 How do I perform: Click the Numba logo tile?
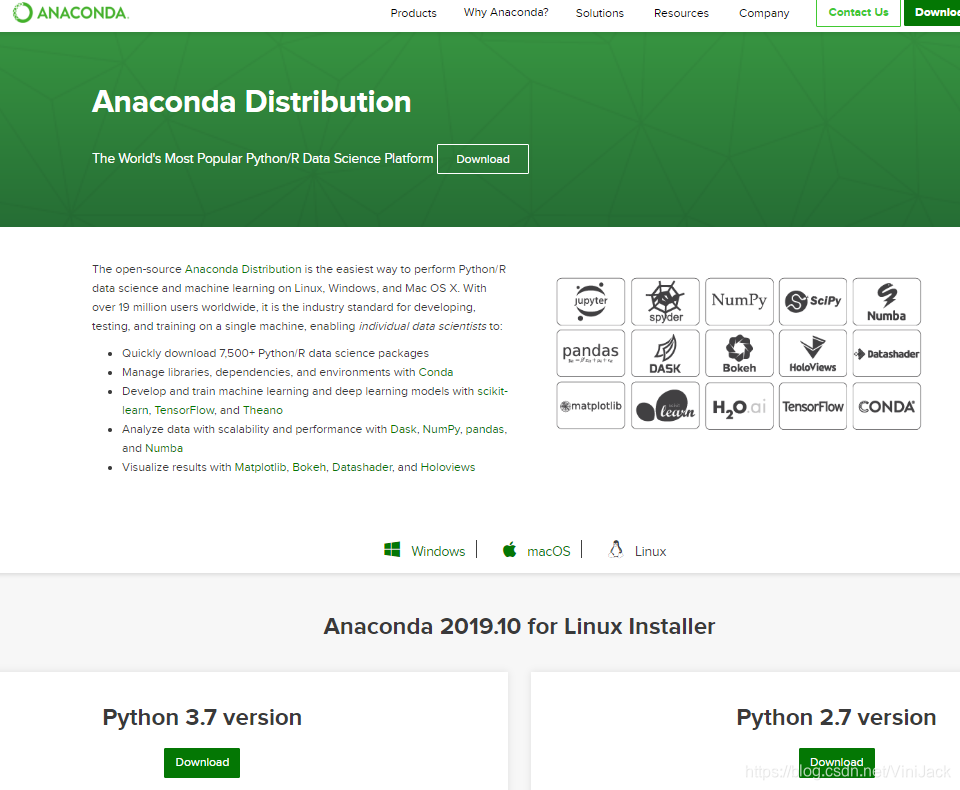[887, 301]
